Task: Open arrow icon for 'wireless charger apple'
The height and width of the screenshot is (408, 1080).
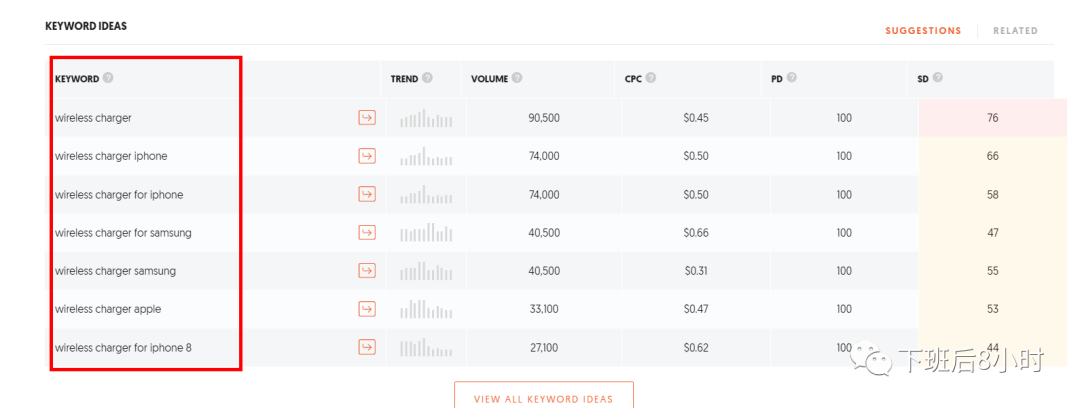Action: pos(367,309)
